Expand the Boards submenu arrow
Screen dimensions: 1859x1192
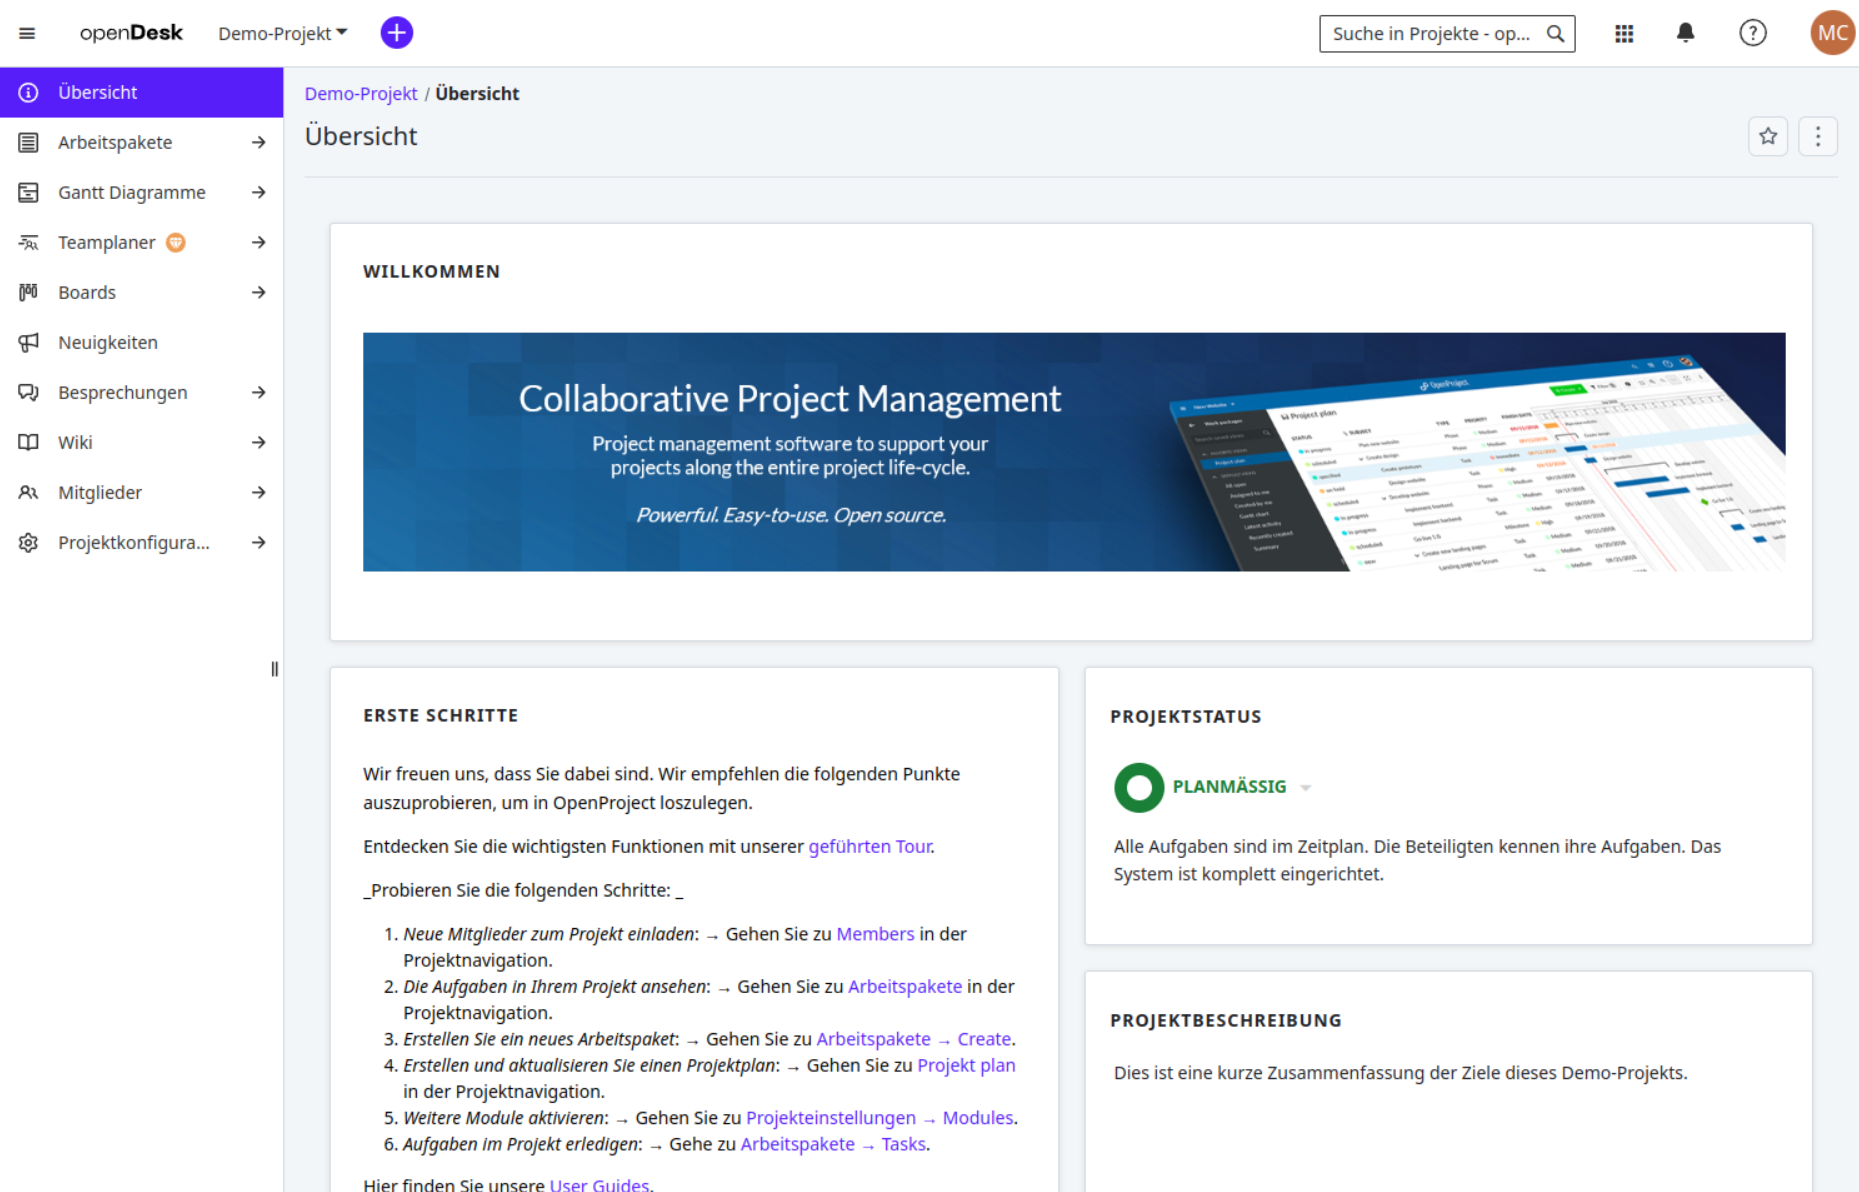259,292
